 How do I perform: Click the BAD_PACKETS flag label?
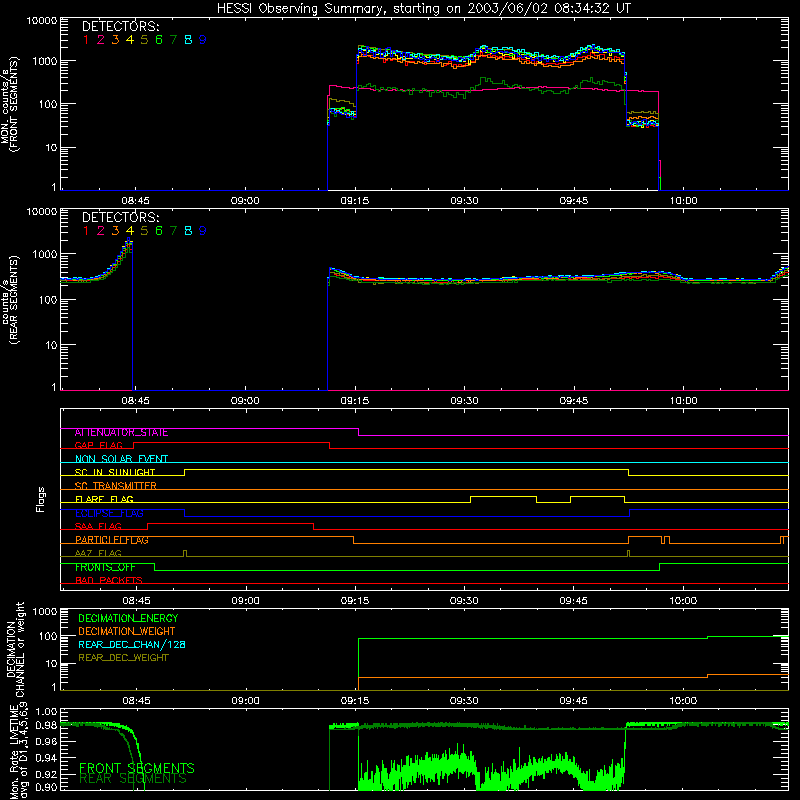point(109,581)
